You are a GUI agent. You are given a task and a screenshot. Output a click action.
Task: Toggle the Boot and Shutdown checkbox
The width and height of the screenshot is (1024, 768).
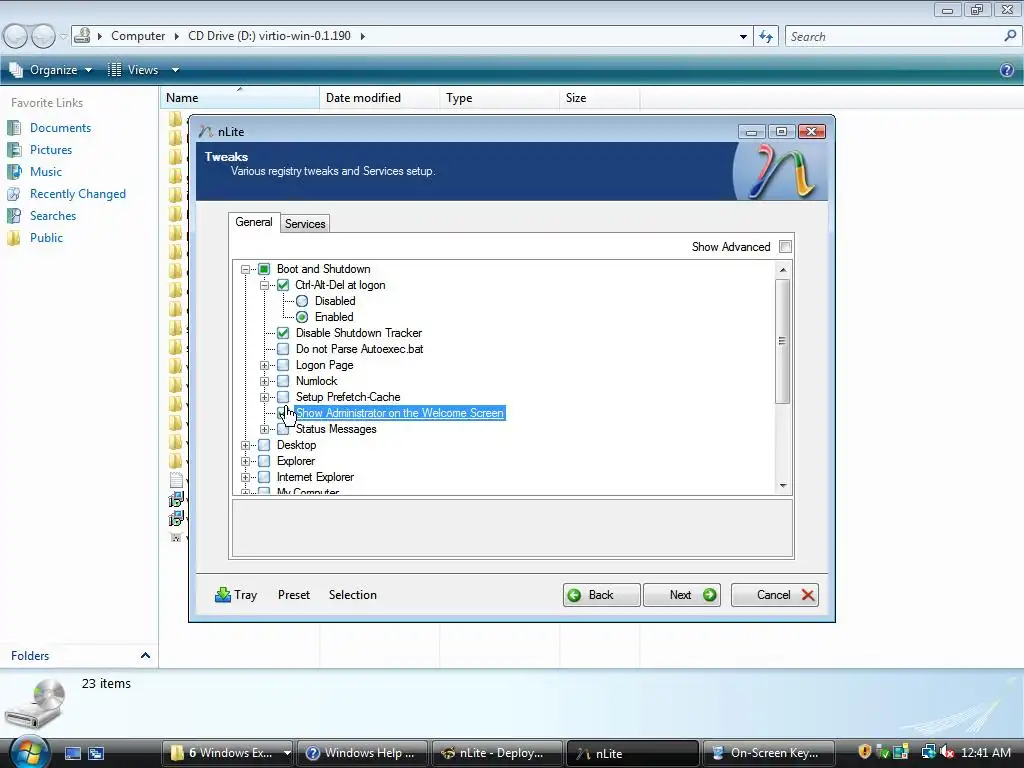point(264,269)
